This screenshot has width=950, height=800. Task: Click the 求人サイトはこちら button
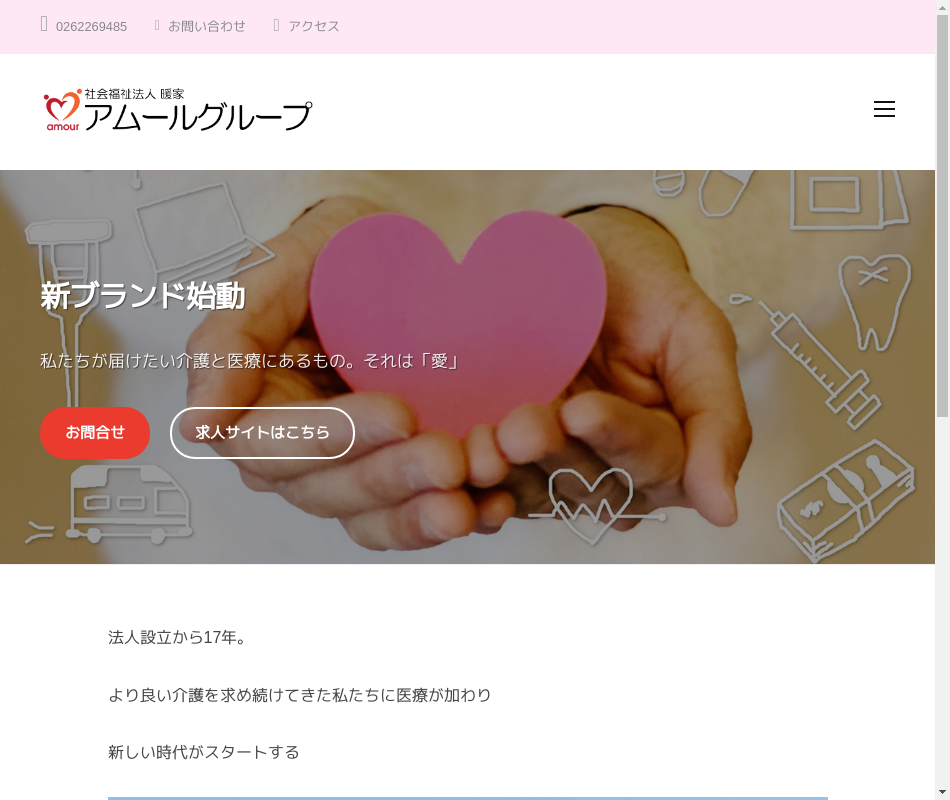262,433
